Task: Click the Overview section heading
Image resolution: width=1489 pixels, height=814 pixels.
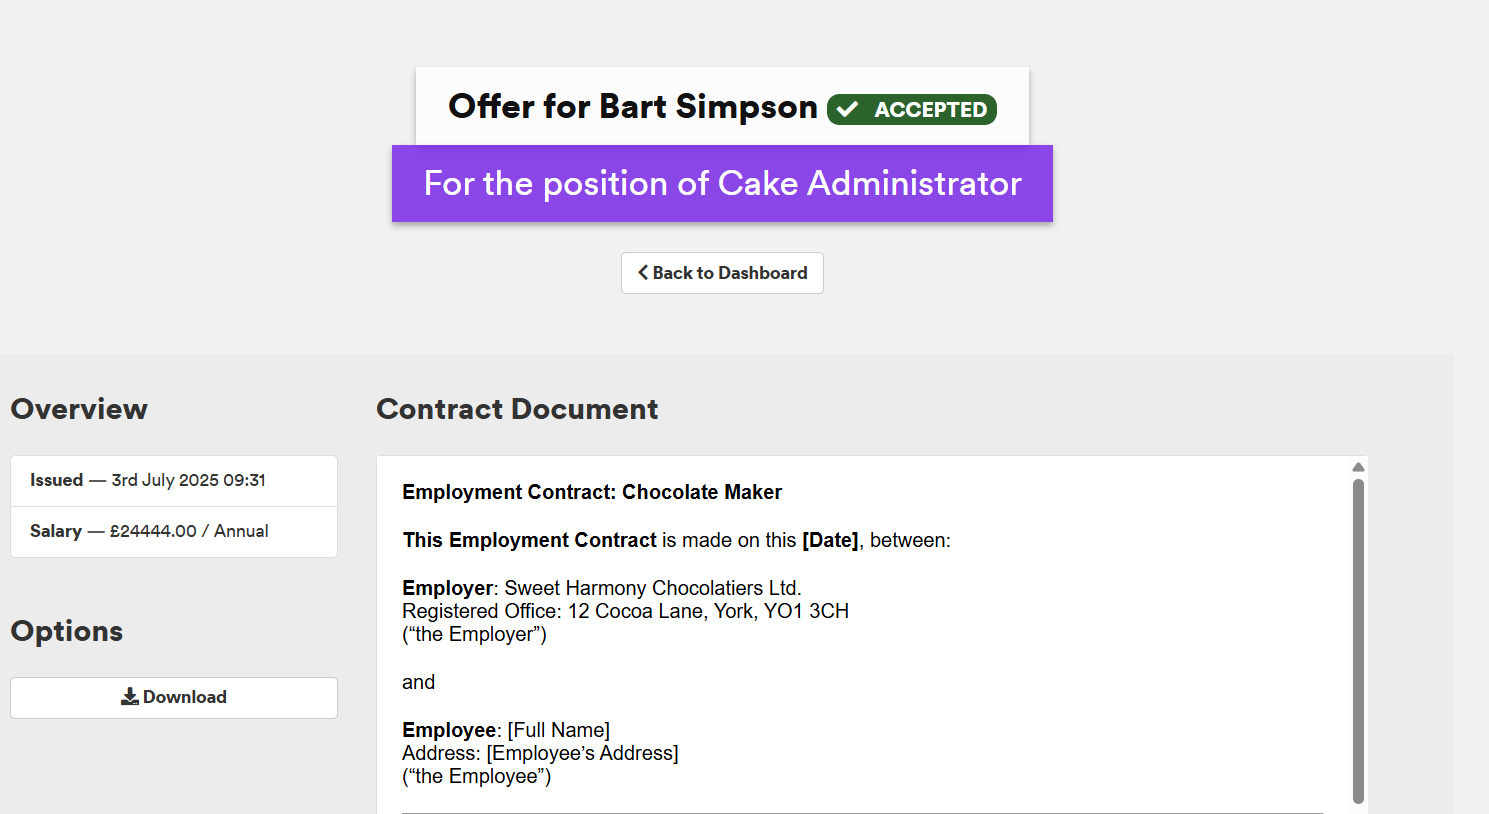Action: [79, 409]
